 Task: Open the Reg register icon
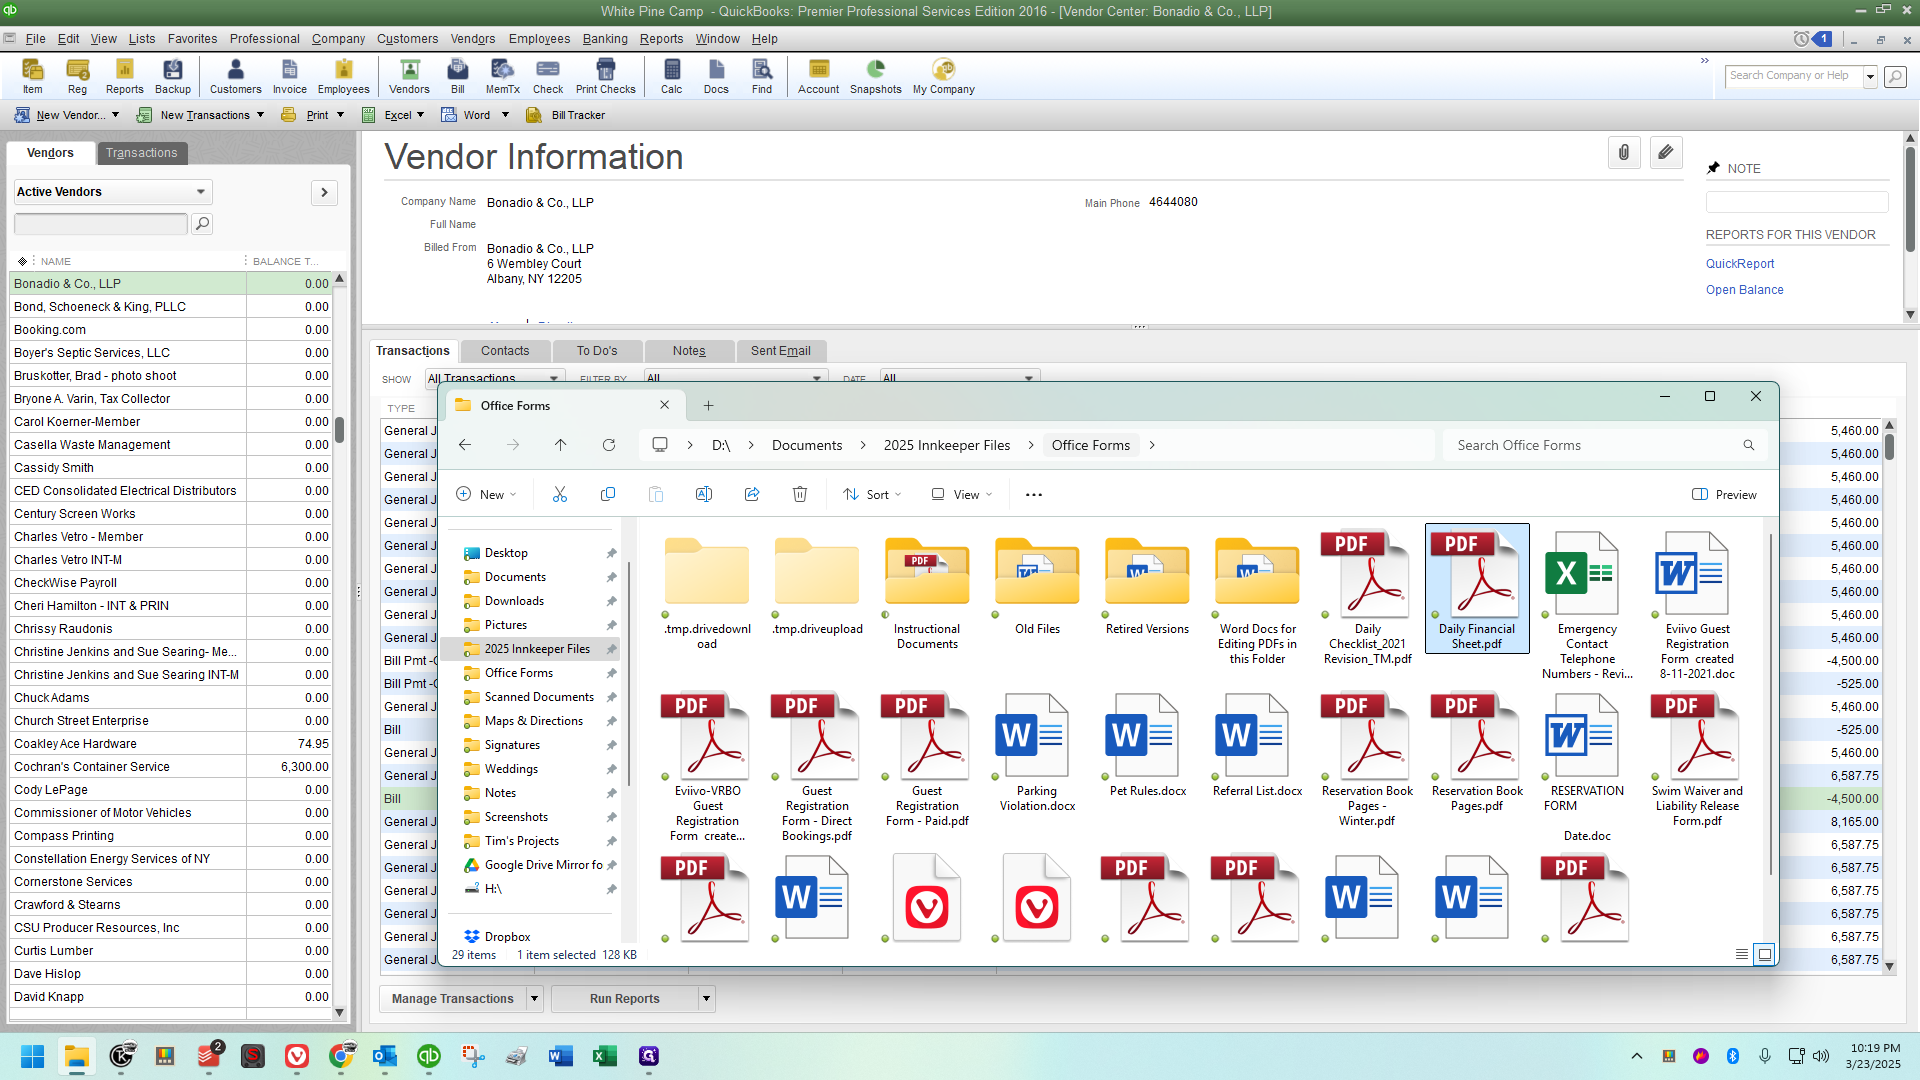tap(77, 76)
